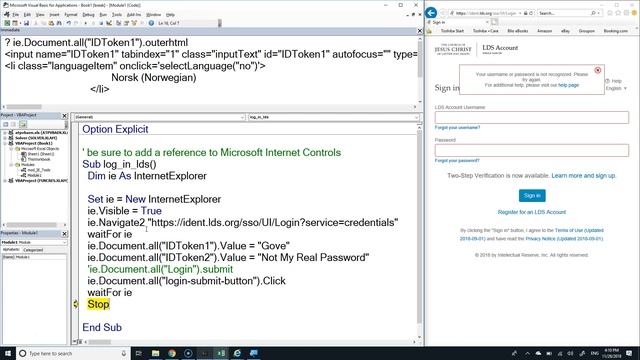Open Chrome from the taskbar

[x=172, y=353]
